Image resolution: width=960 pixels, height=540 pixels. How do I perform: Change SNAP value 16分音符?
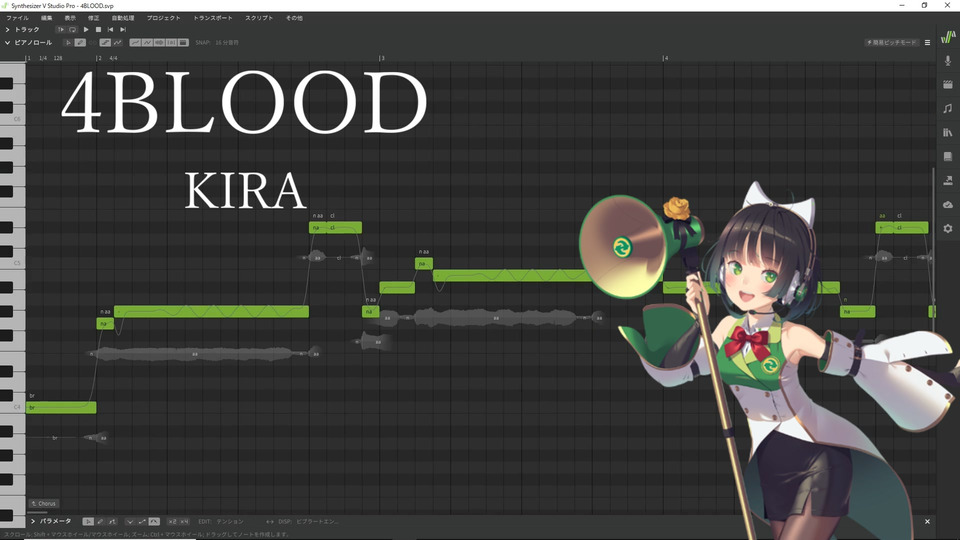point(227,43)
